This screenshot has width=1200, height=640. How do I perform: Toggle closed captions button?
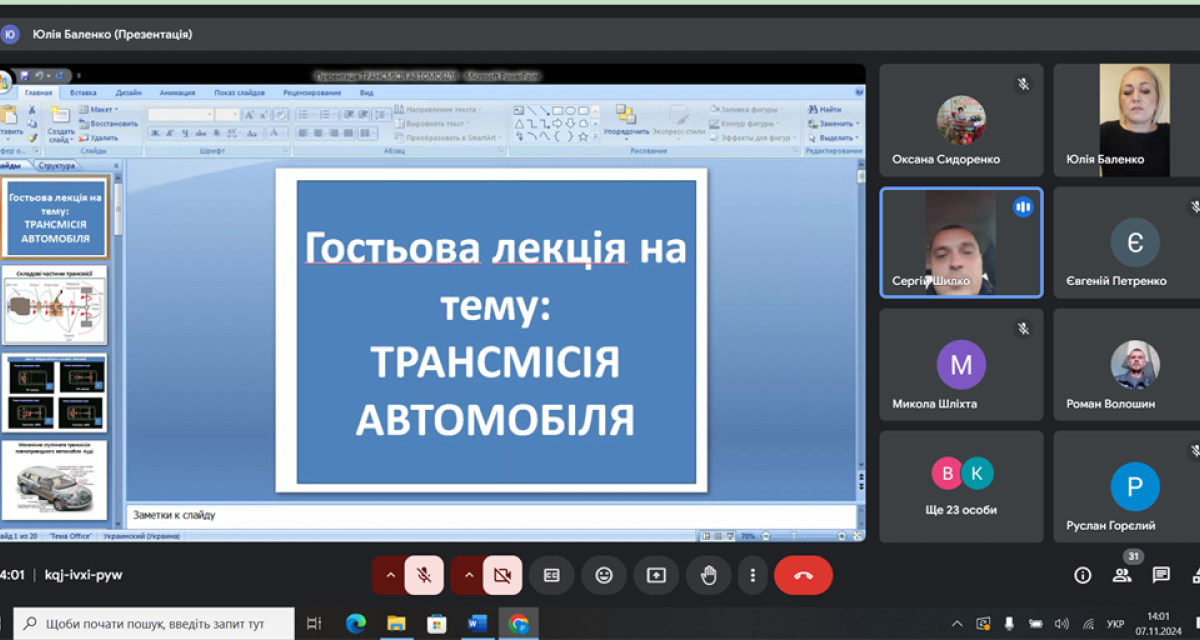point(550,575)
